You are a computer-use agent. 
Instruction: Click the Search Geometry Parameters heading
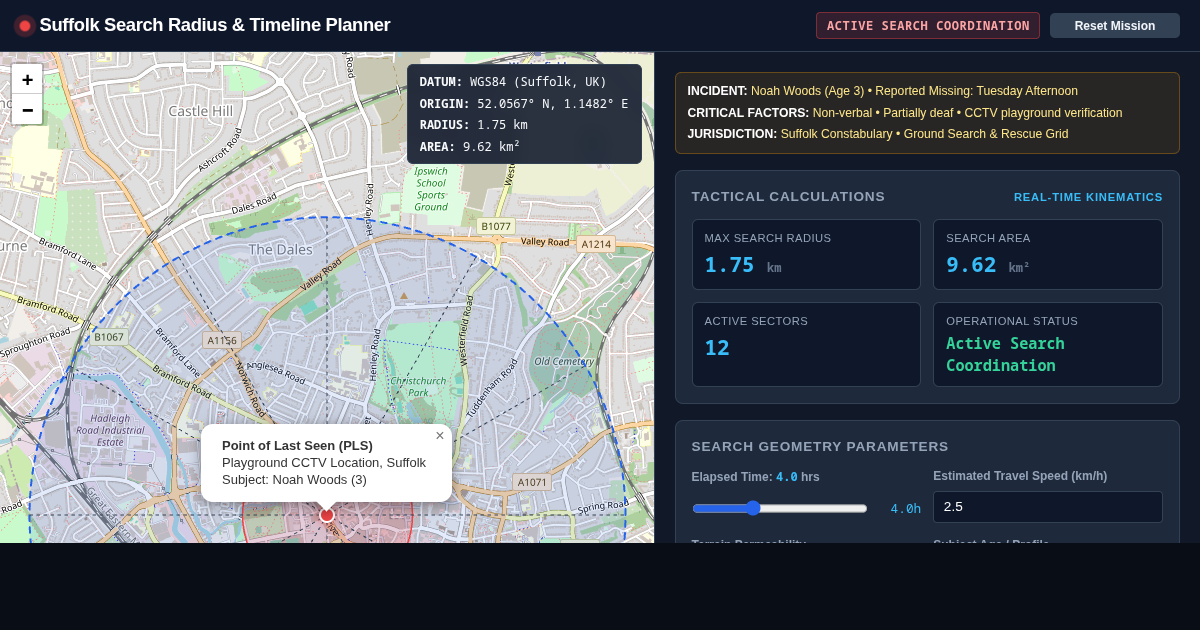pyautogui.click(x=820, y=447)
